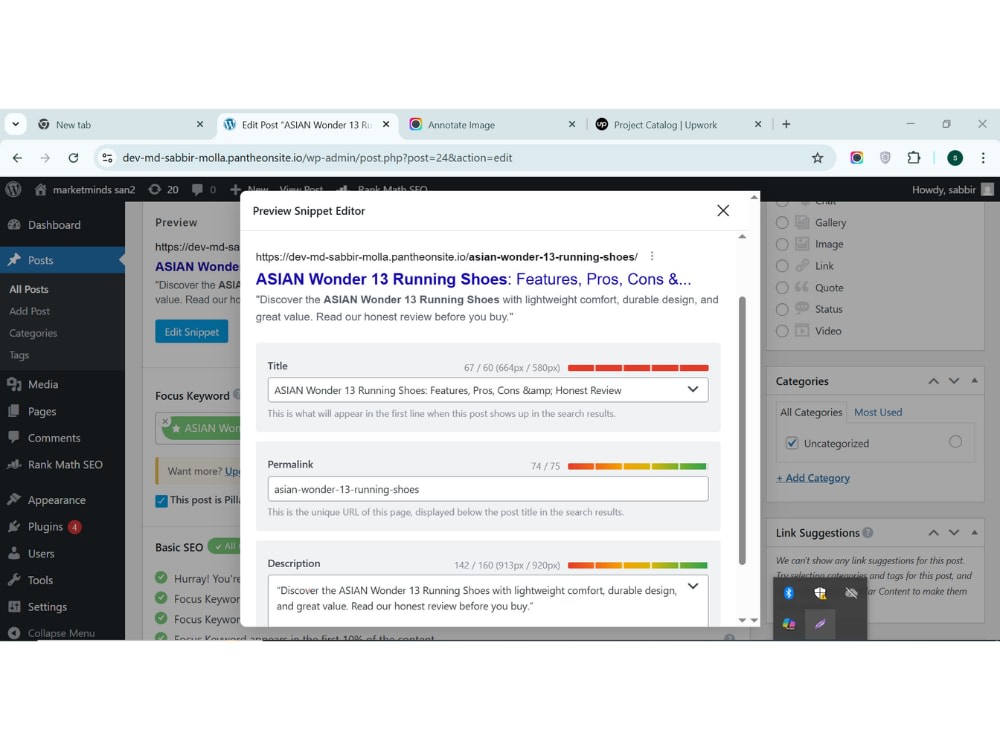Click the Permalink length progress bar
Image resolution: width=1000 pixels, height=750 pixels.
coord(638,466)
